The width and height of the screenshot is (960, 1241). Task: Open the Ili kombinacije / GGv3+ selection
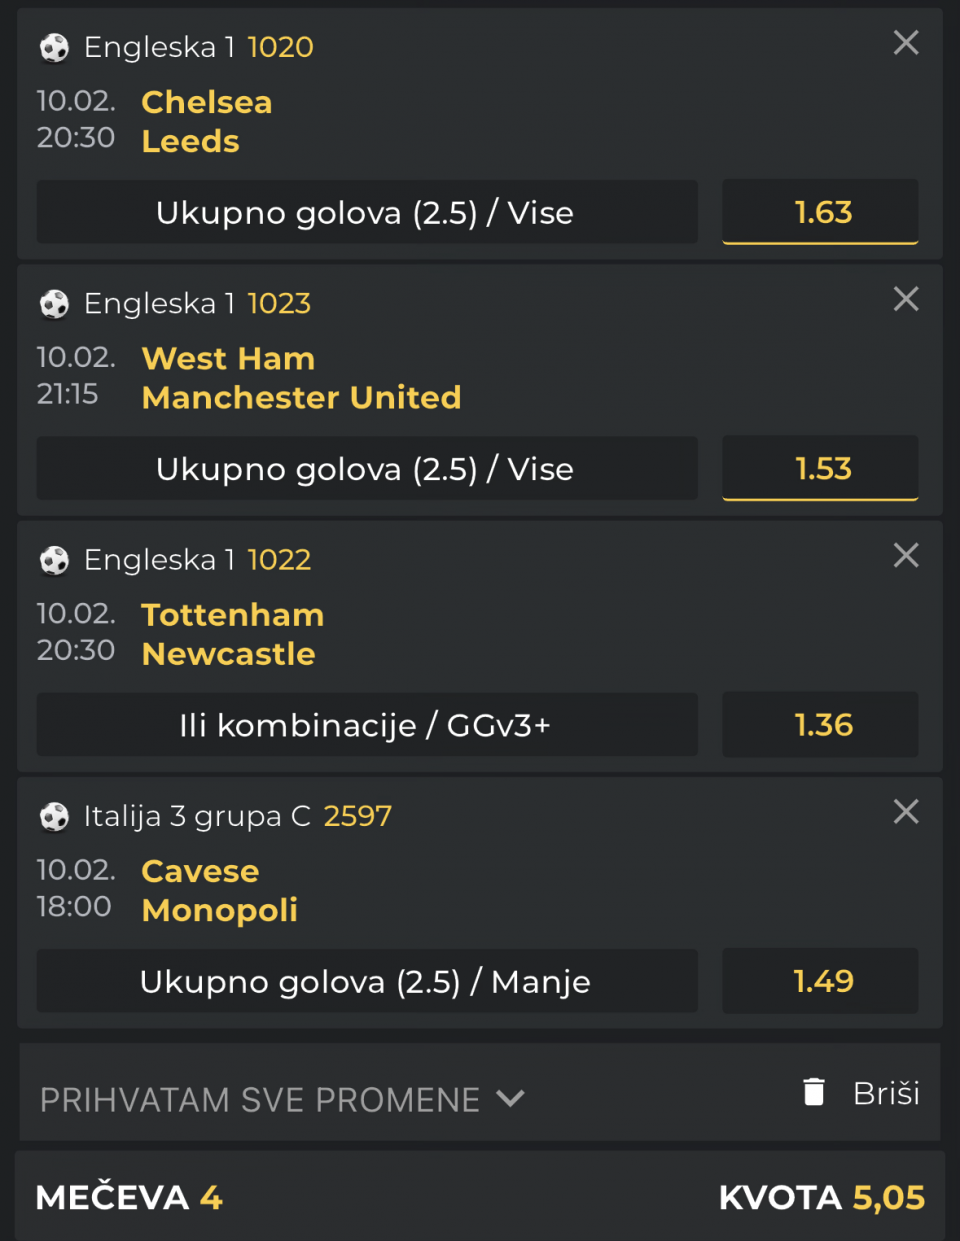click(x=366, y=725)
